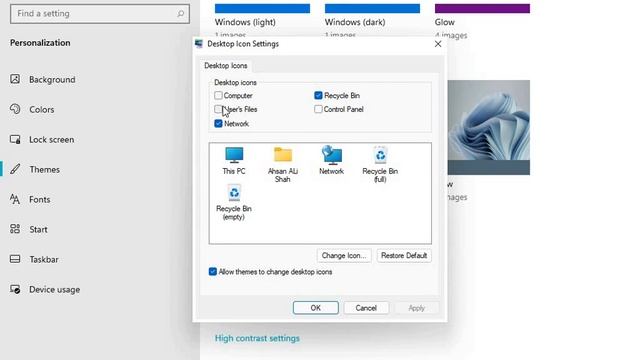The width and height of the screenshot is (640, 360).
Task: Click the Find a setting search box
Action: 100,14
